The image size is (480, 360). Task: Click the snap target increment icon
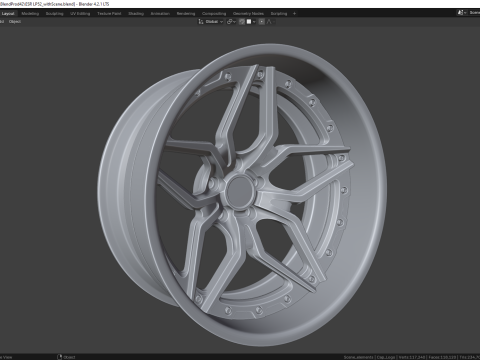pyautogui.click(x=249, y=22)
